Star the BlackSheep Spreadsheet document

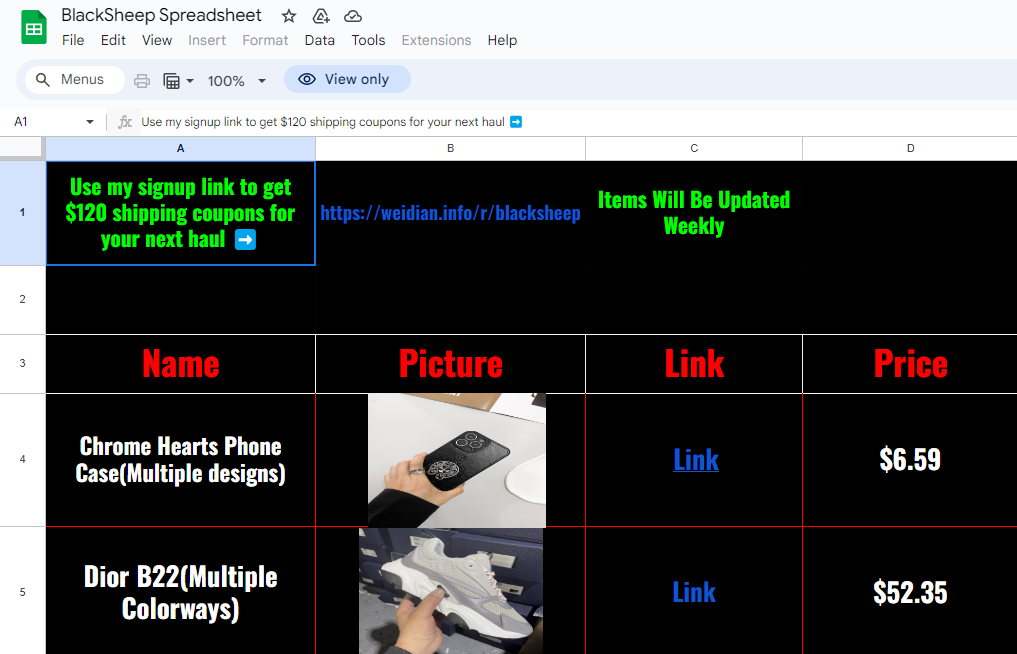[x=289, y=16]
